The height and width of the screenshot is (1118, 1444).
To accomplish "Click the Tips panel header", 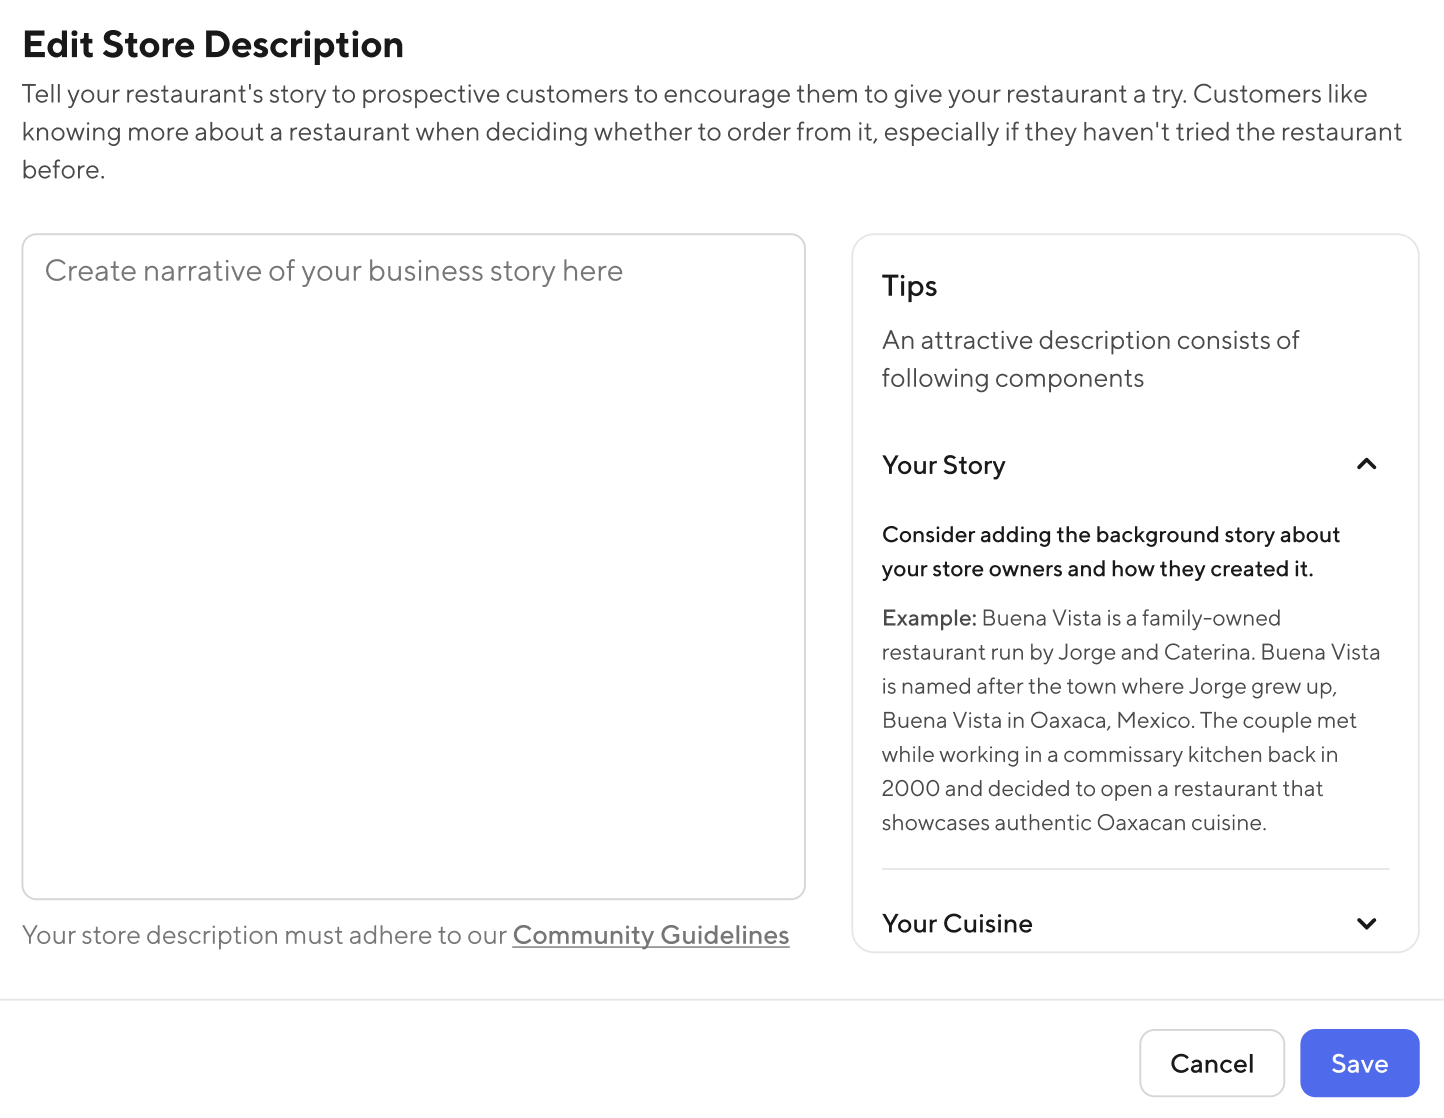I will [909, 286].
